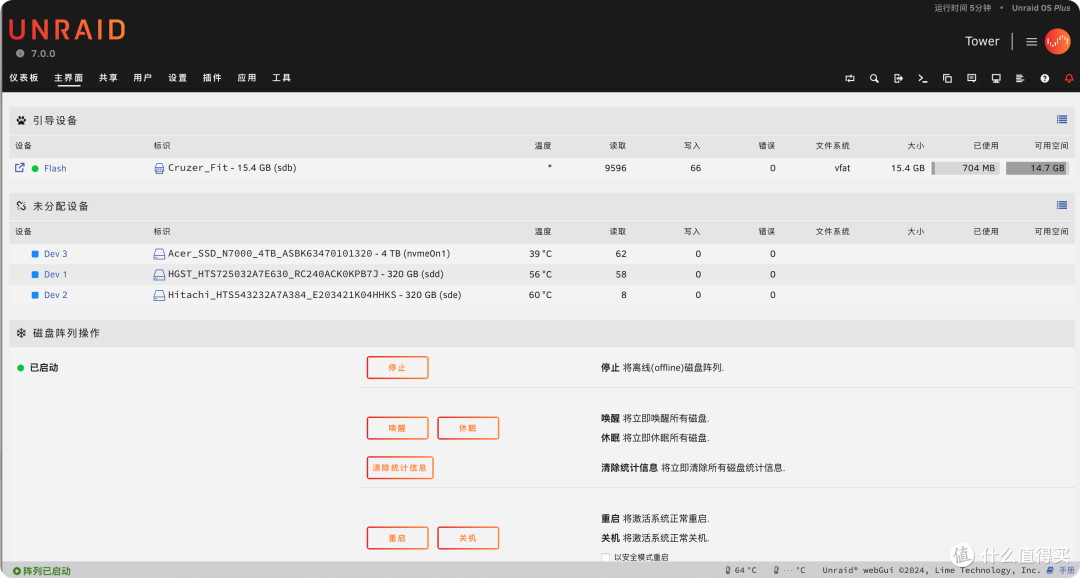Click the vfat file system cell
Screen dimensions: 1080x578
842,168
